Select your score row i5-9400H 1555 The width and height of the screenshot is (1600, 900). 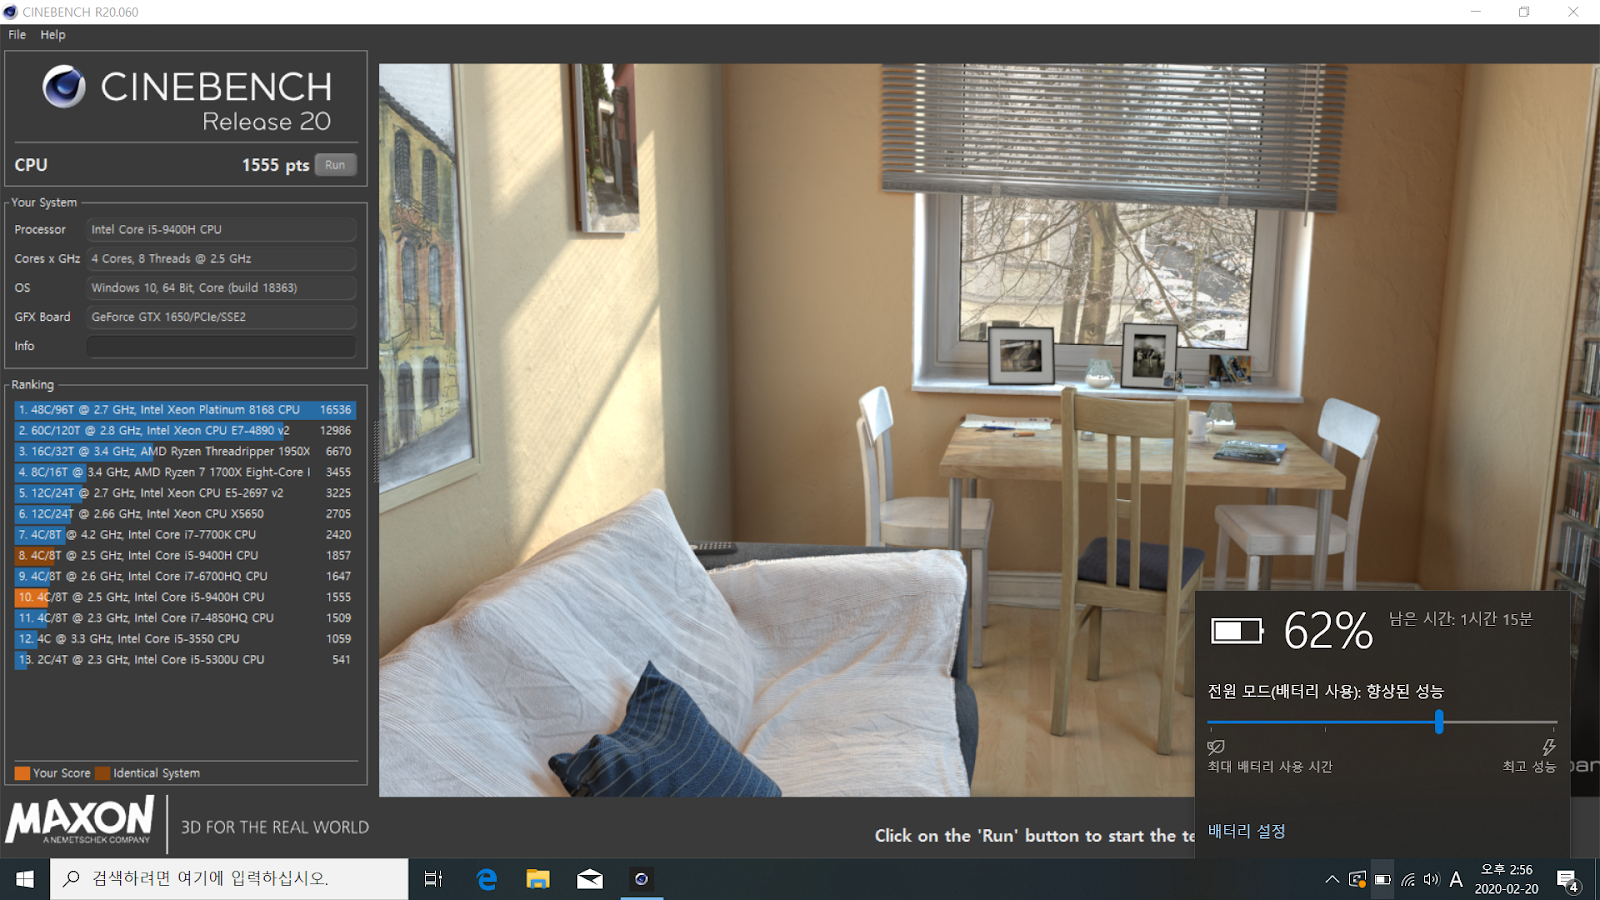[185, 597]
